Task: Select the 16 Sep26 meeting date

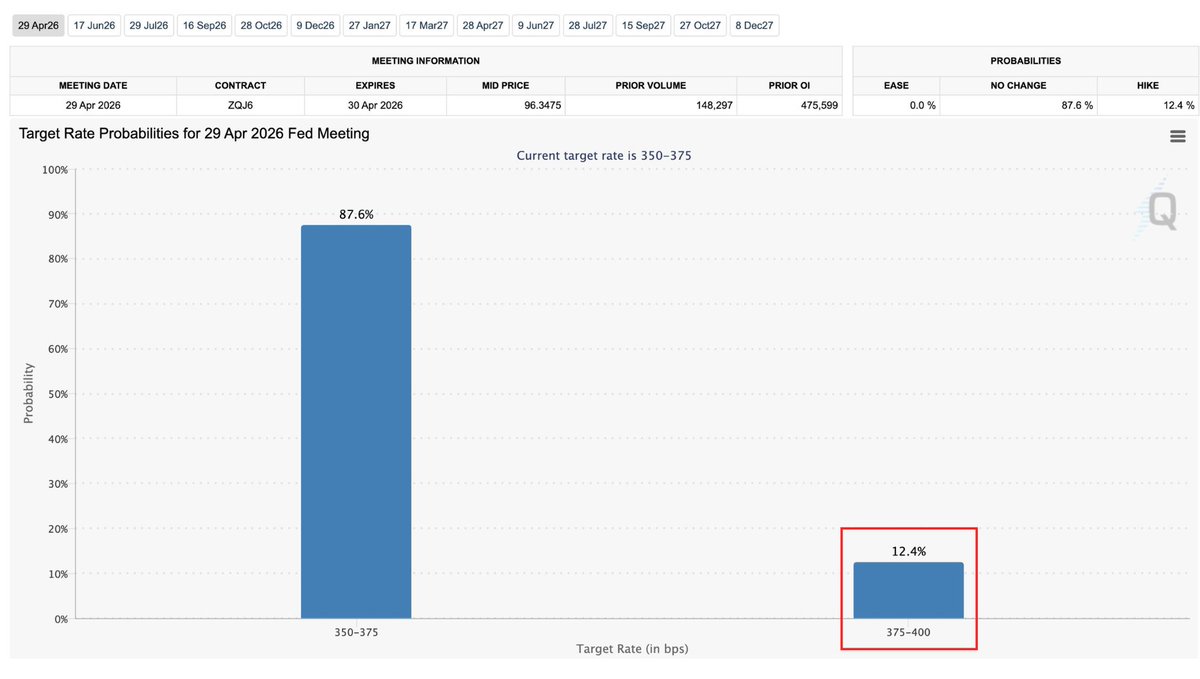Action: [x=204, y=26]
